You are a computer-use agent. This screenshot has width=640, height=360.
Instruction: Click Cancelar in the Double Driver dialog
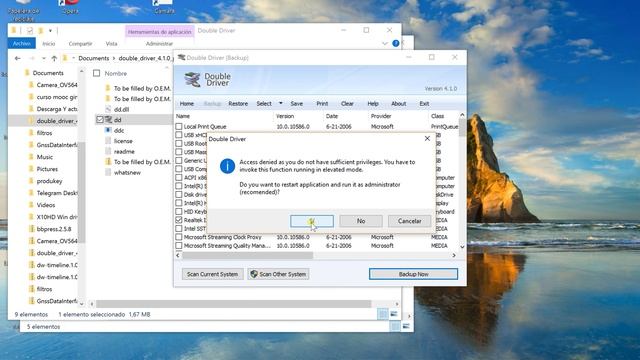(409, 221)
